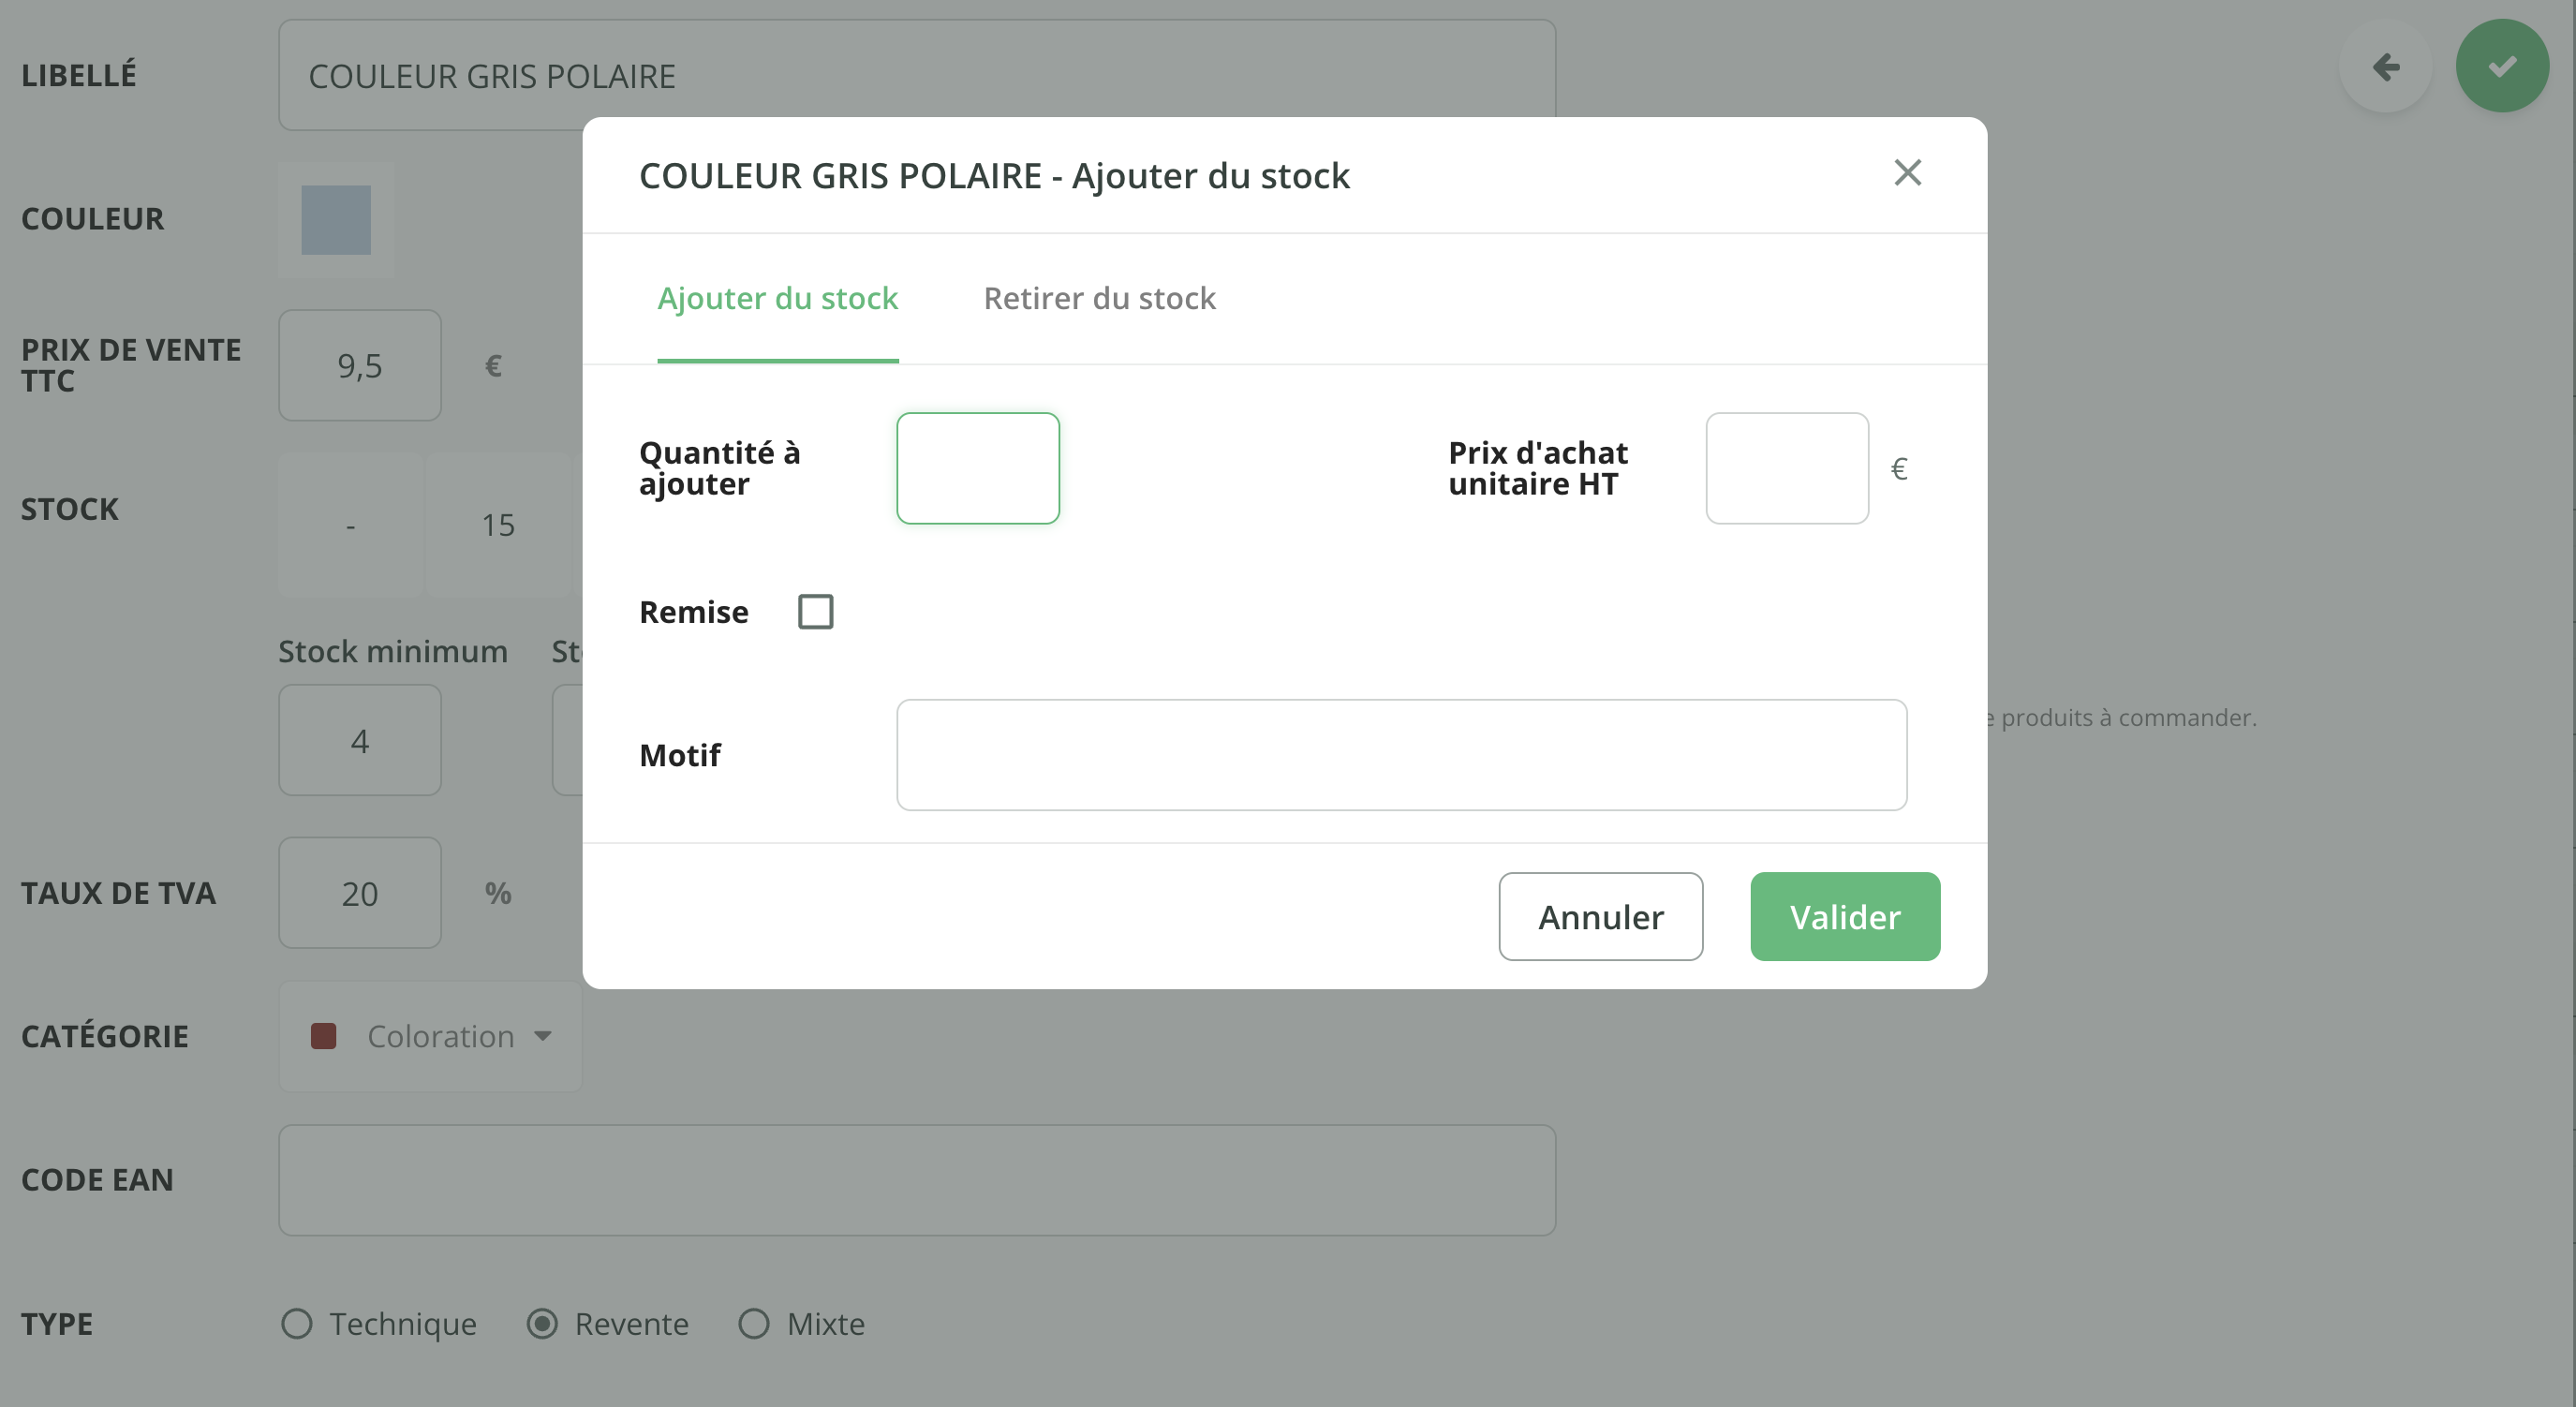
Task: Click the Prix d'achat unitaire HT field
Action: point(1786,468)
